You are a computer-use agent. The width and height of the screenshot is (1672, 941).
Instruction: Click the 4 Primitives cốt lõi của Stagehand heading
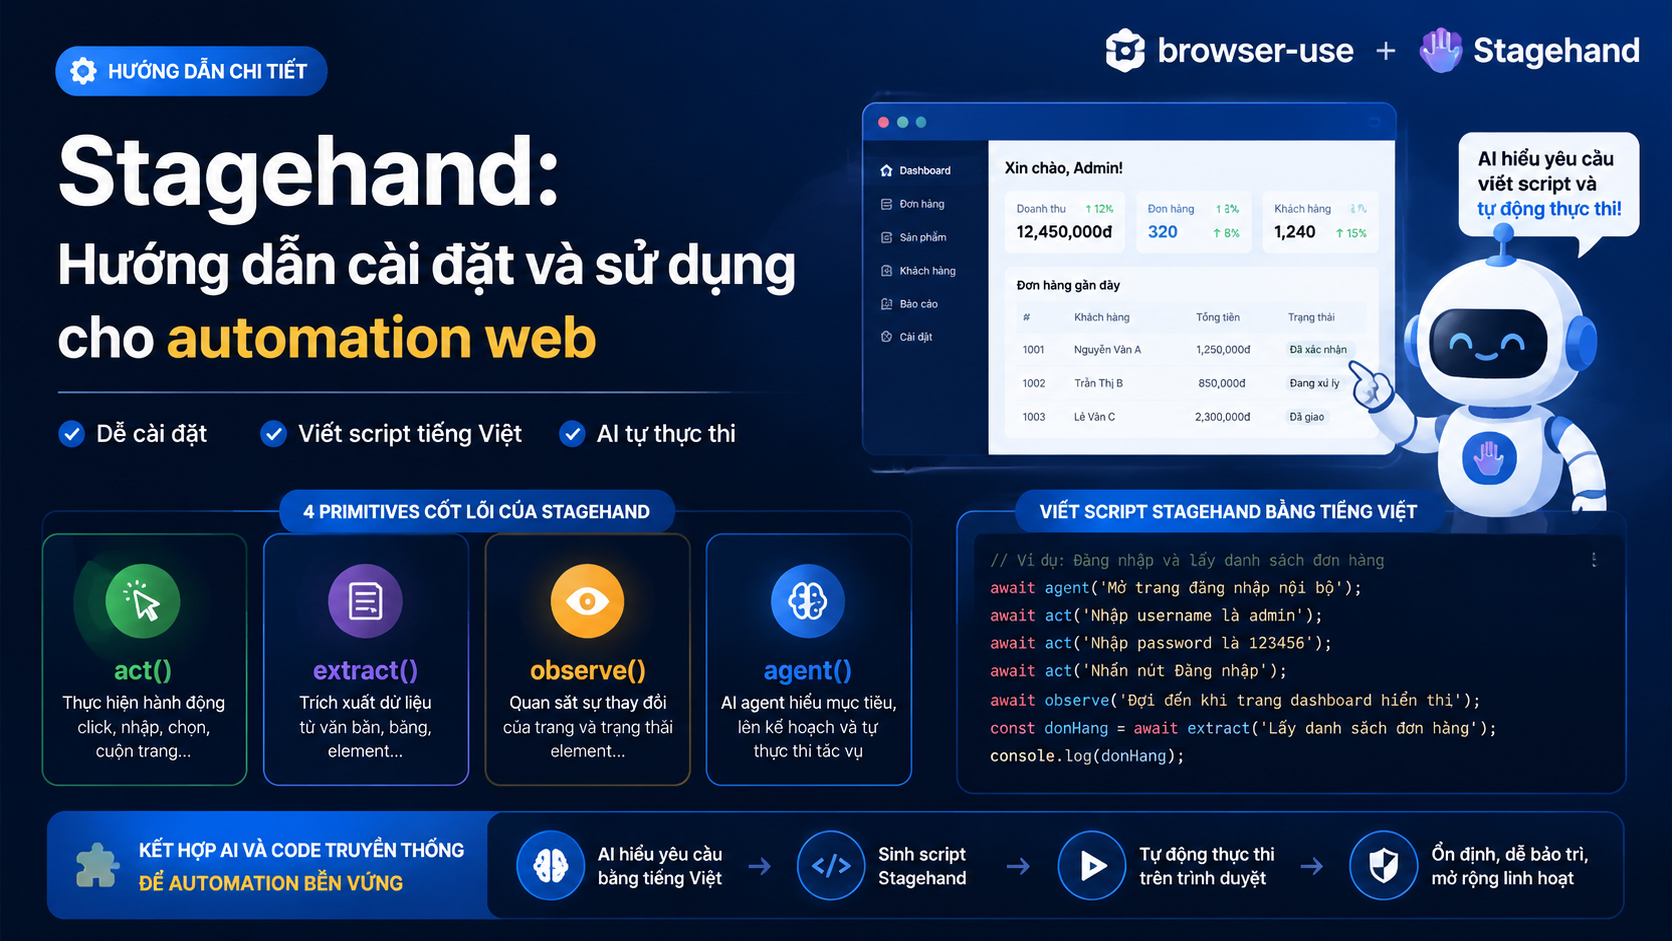476,512
